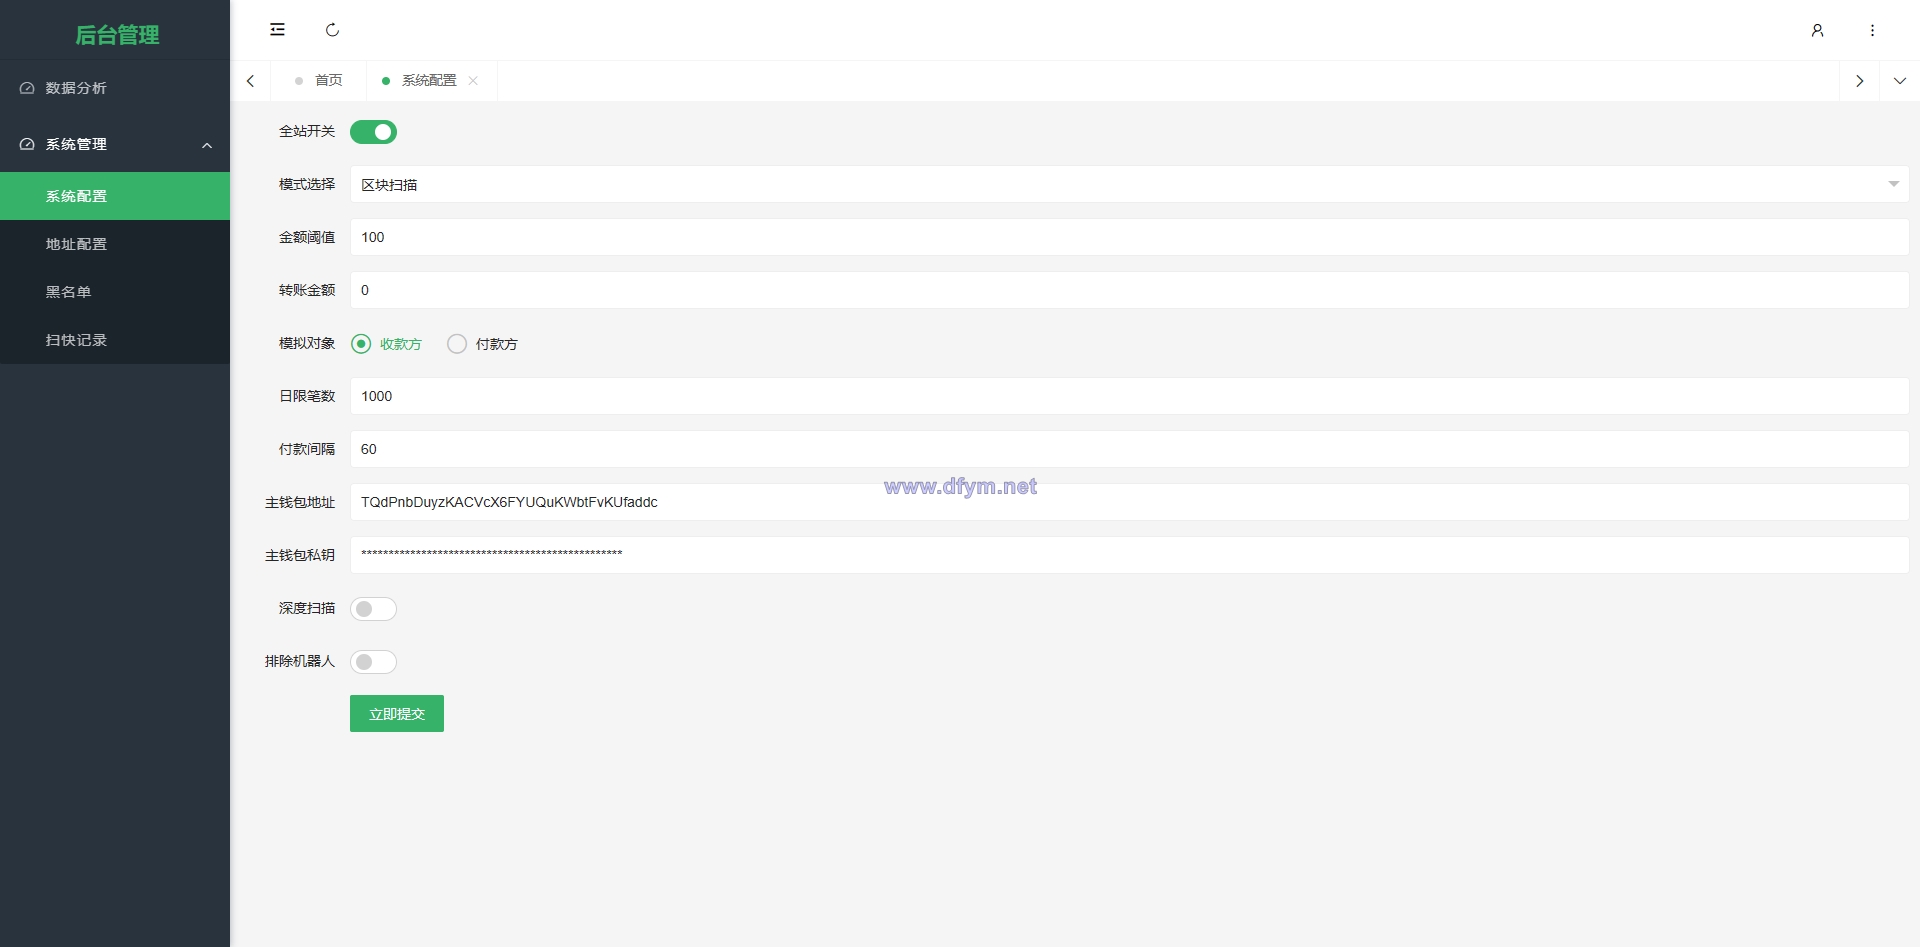Open 黑名单 in the sidebar
1920x947 pixels.
(x=115, y=292)
